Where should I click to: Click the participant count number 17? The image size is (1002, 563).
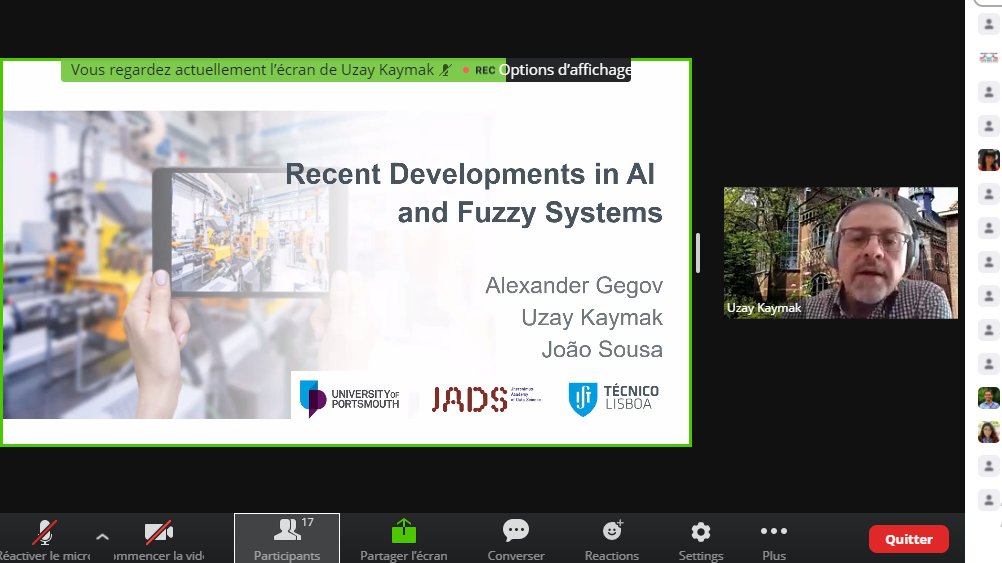pyautogui.click(x=307, y=522)
